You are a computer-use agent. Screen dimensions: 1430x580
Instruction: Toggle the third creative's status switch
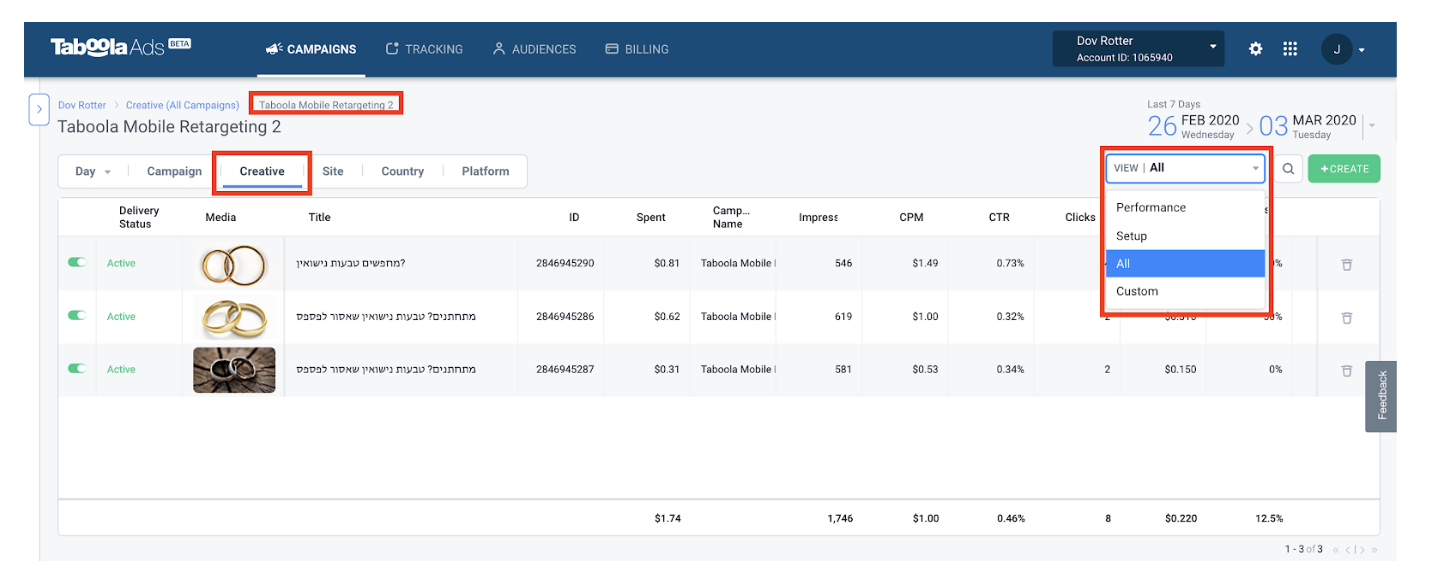coord(76,368)
